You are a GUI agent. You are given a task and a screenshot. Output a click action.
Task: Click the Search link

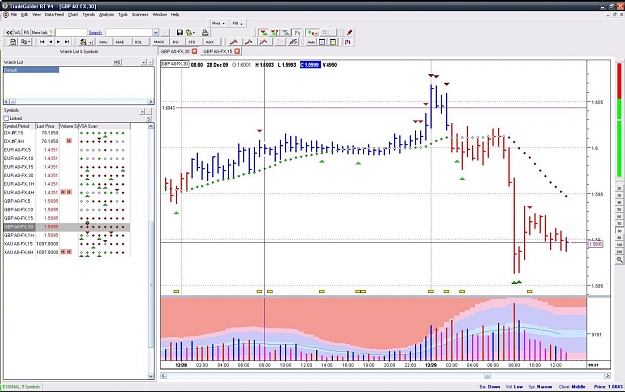[95, 32]
